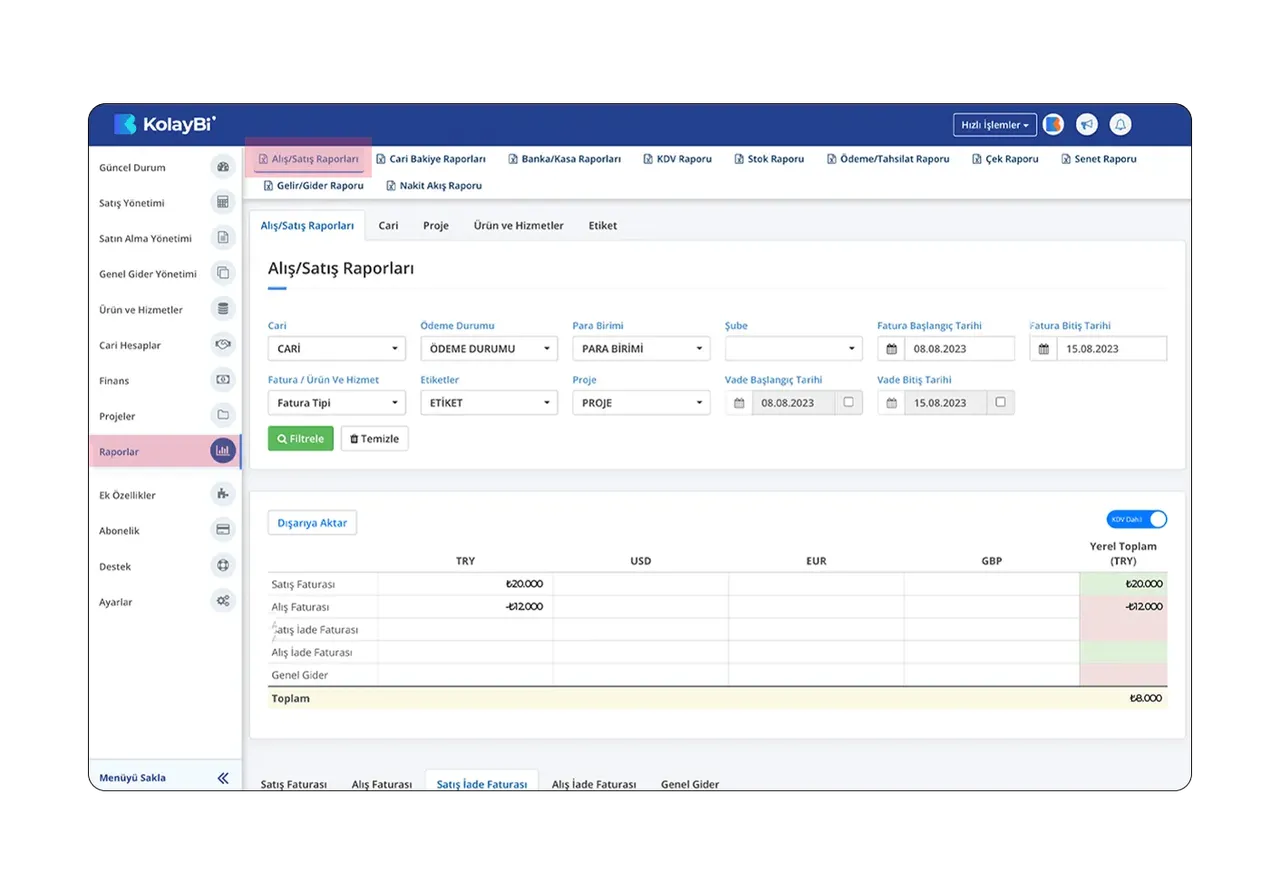Click the Genel Gider Yönetimi copy icon

tap(223, 273)
